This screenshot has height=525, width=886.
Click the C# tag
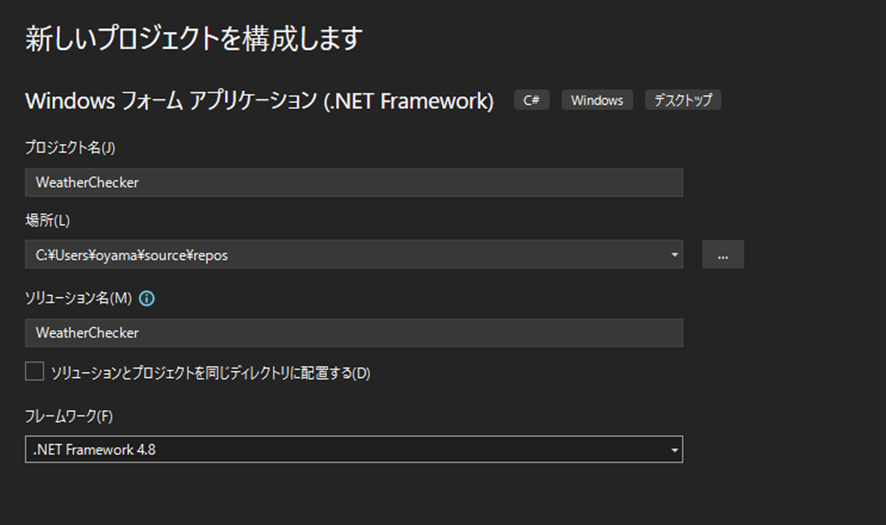click(x=532, y=100)
